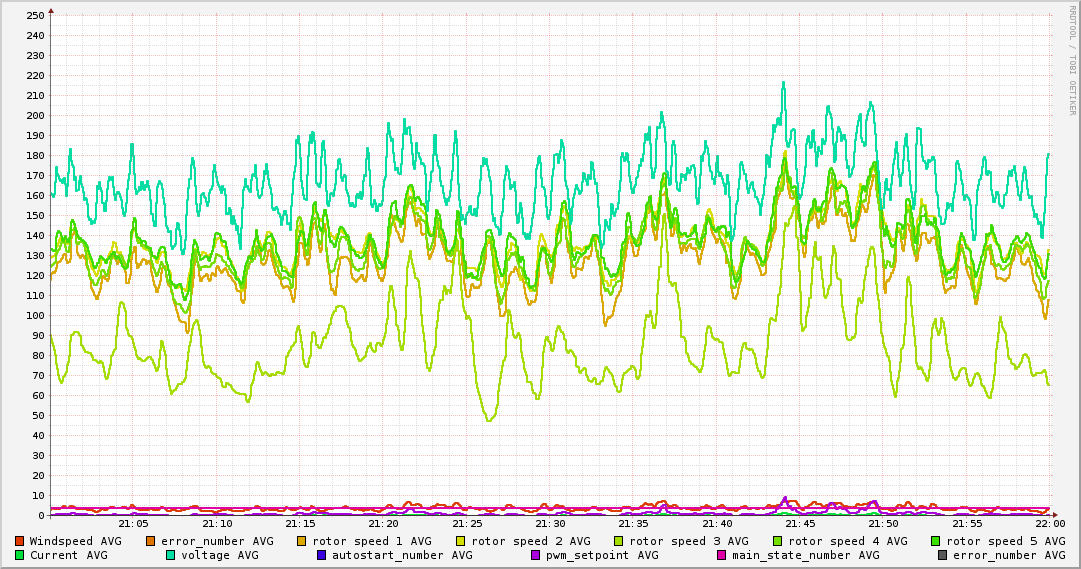Select 'error_number AVG' text beside orange swatch
Screen dimensions: 1081x569
click(x=217, y=542)
